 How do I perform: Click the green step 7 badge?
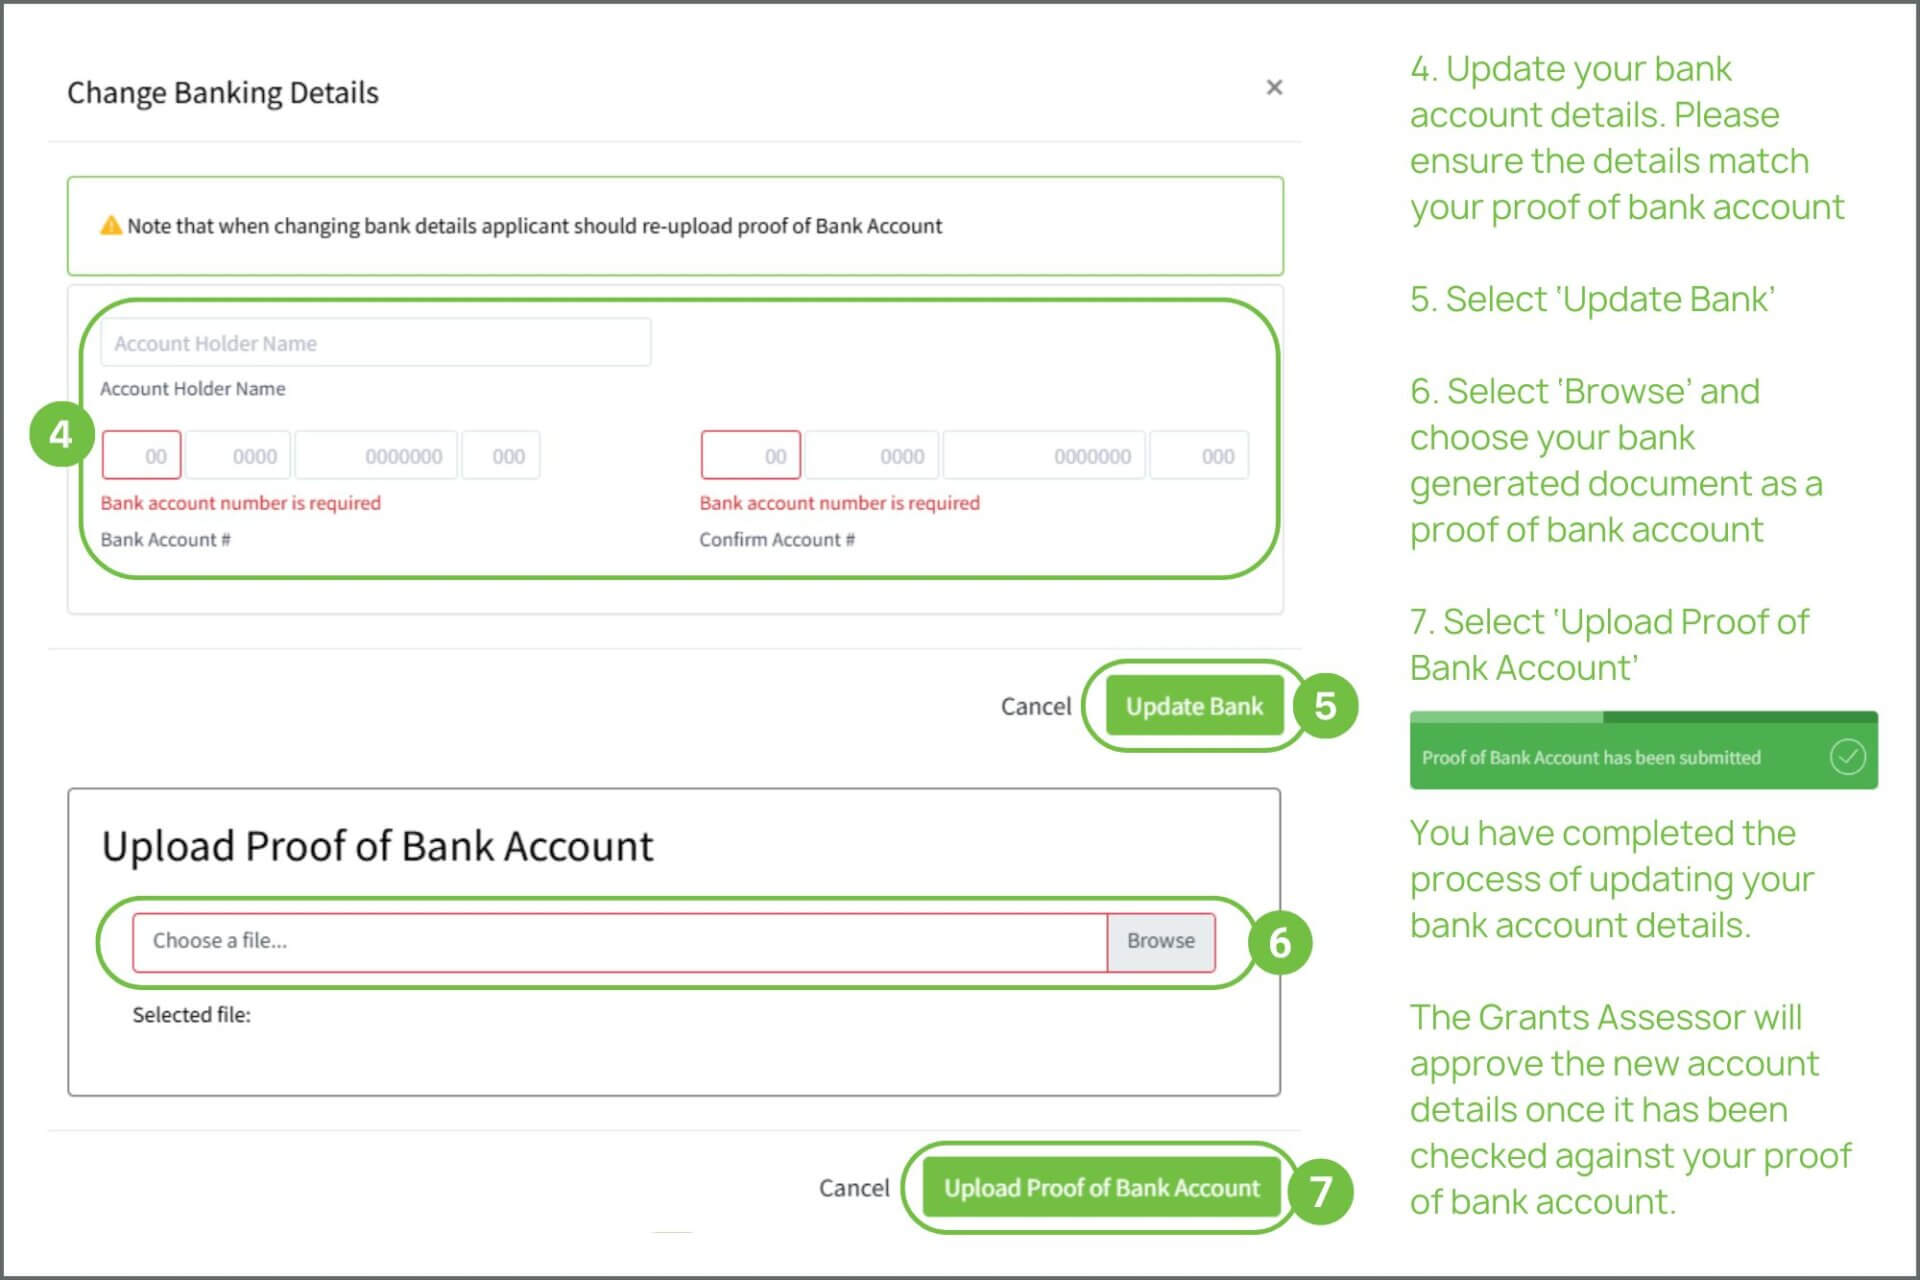[x=1321, y=1190]
